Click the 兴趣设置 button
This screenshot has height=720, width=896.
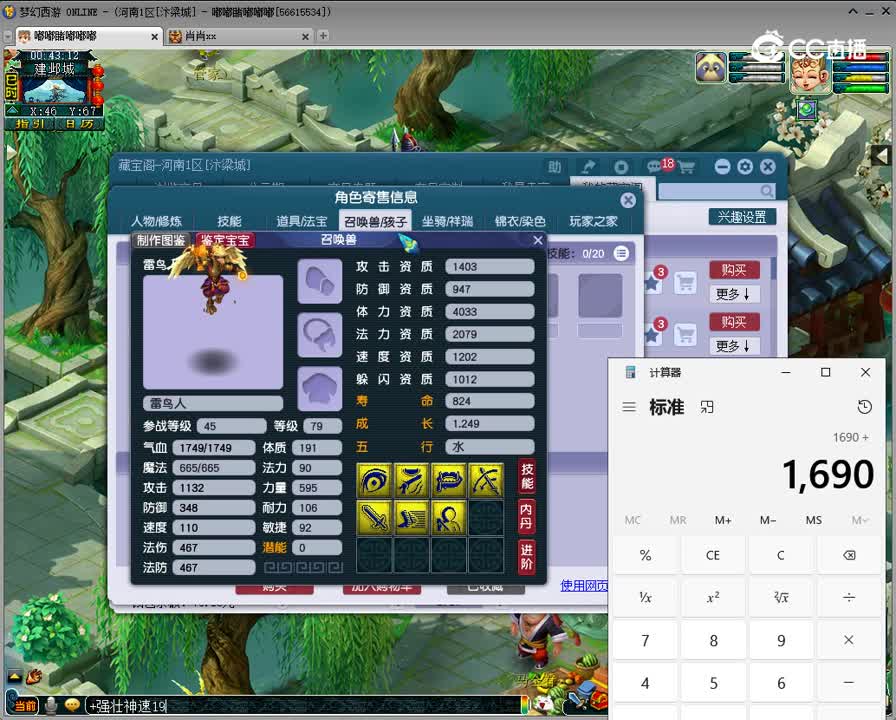click(742, 217)
